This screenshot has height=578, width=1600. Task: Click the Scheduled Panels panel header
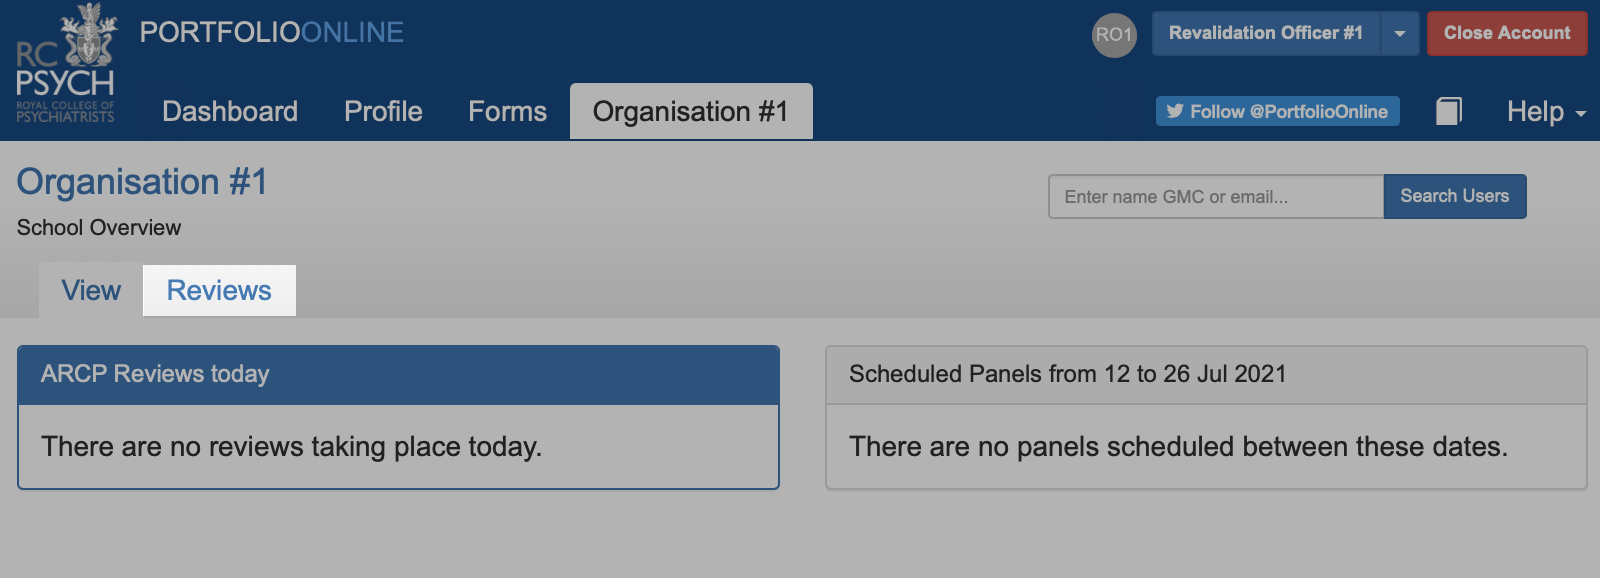[1206, 375]
